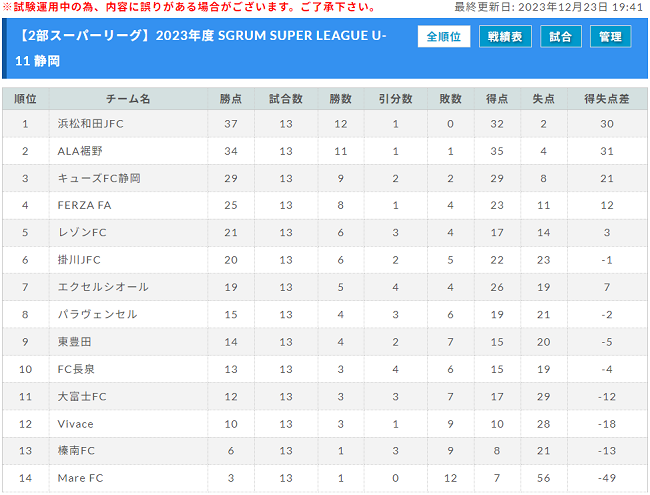This screenshot has height=495, width=650.
Task: Select team 浜松和田JFC
Action: [x=90, y=124]
